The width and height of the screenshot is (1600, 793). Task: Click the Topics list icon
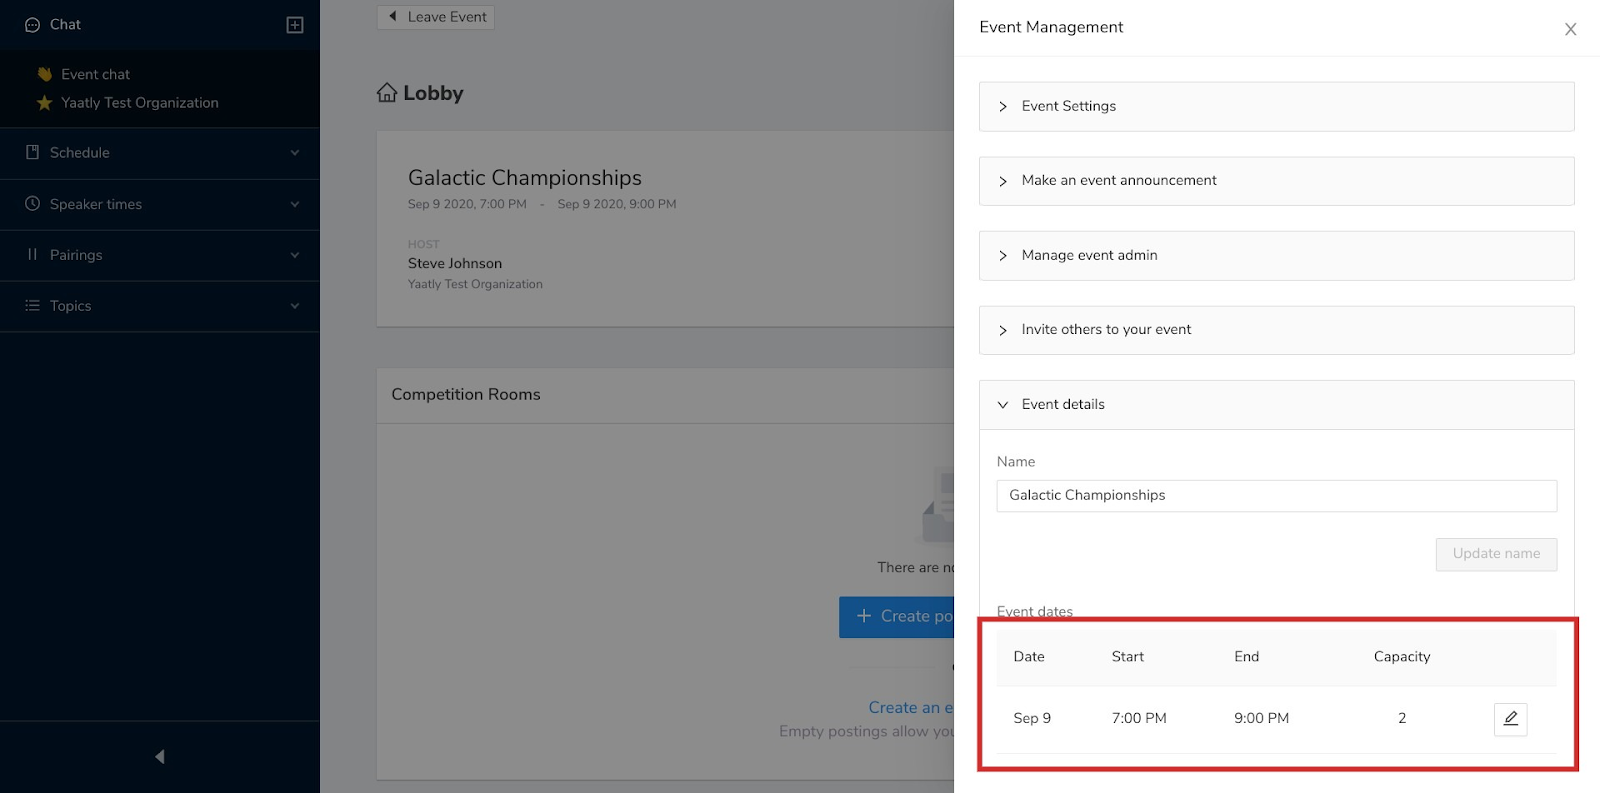pyautogui.click(x=33, y=306)
